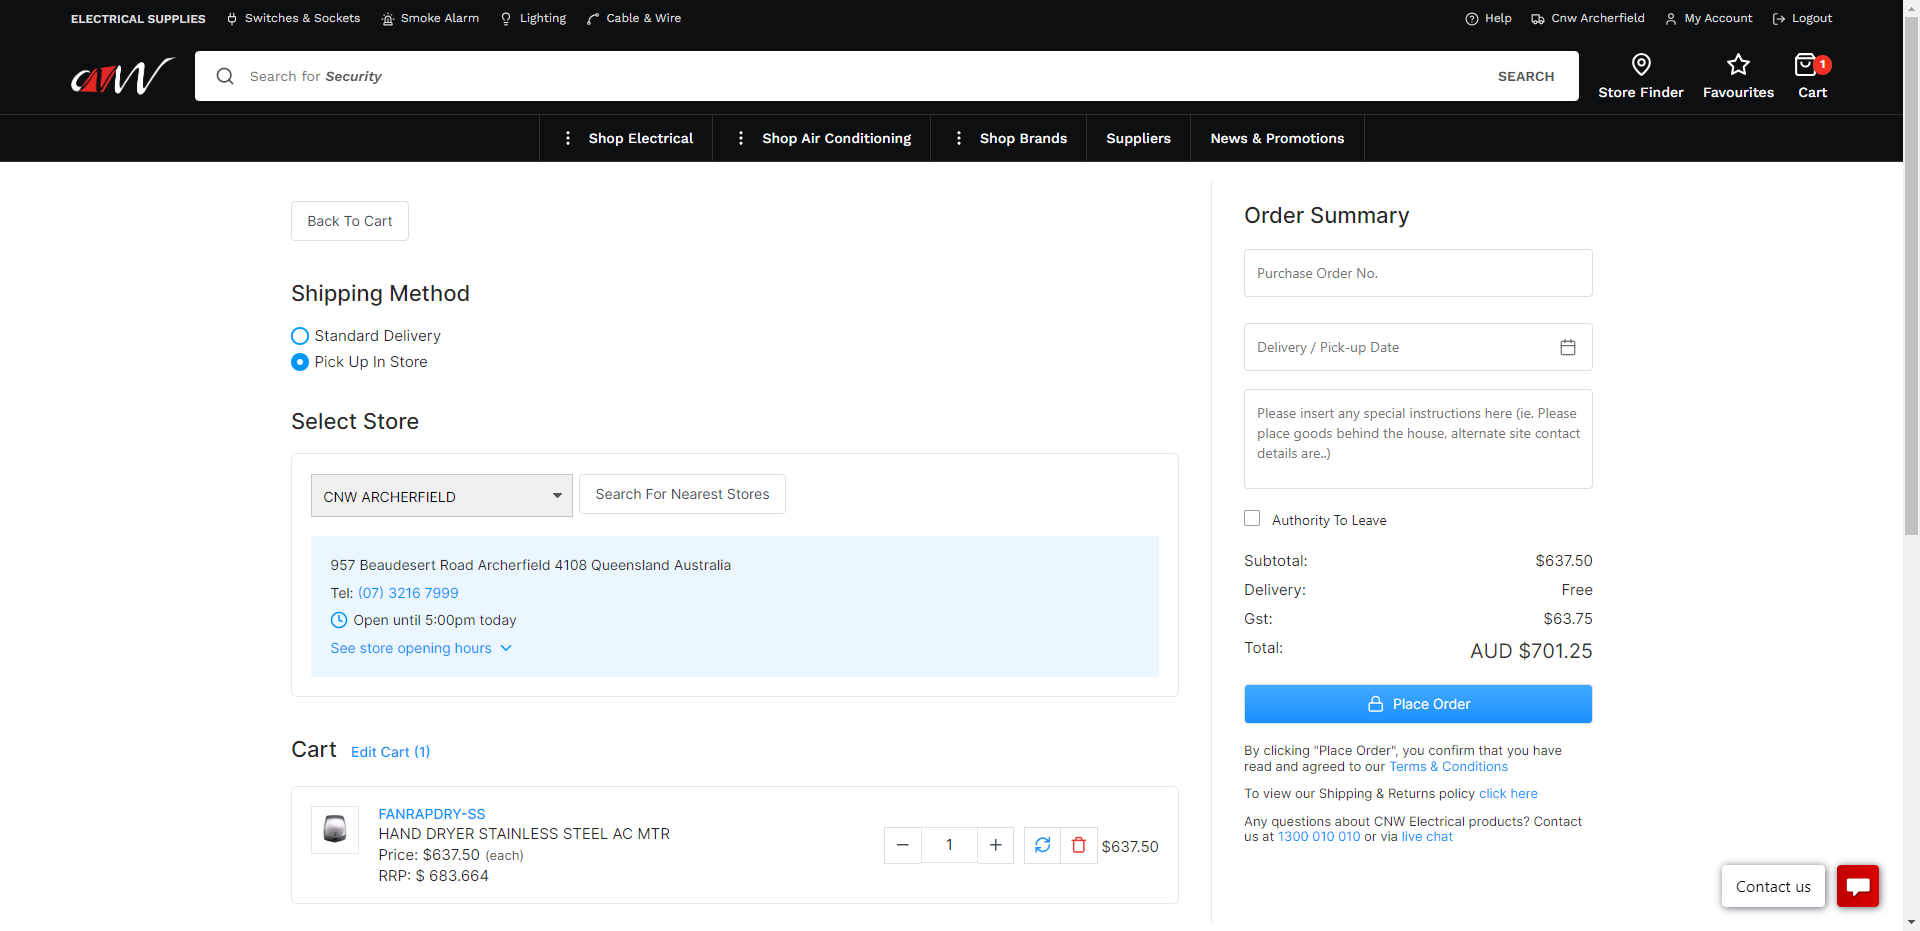1920x931 pixels.
Task: Expand Shop Air Conditioning menu
Action: point(822,138)
